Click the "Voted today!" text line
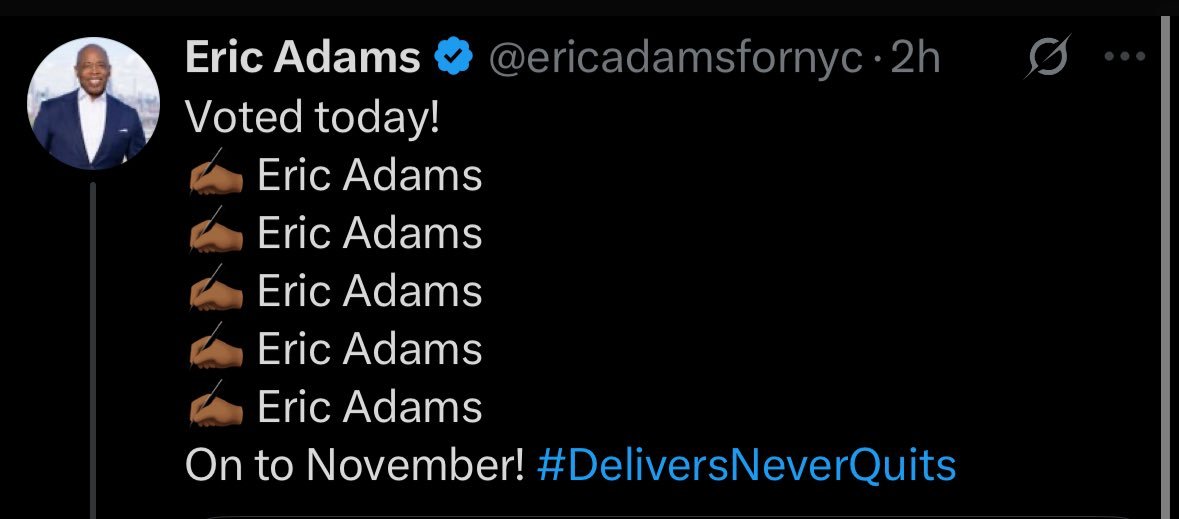This screenshot has height=519, width=1179. tap(312, 118)
